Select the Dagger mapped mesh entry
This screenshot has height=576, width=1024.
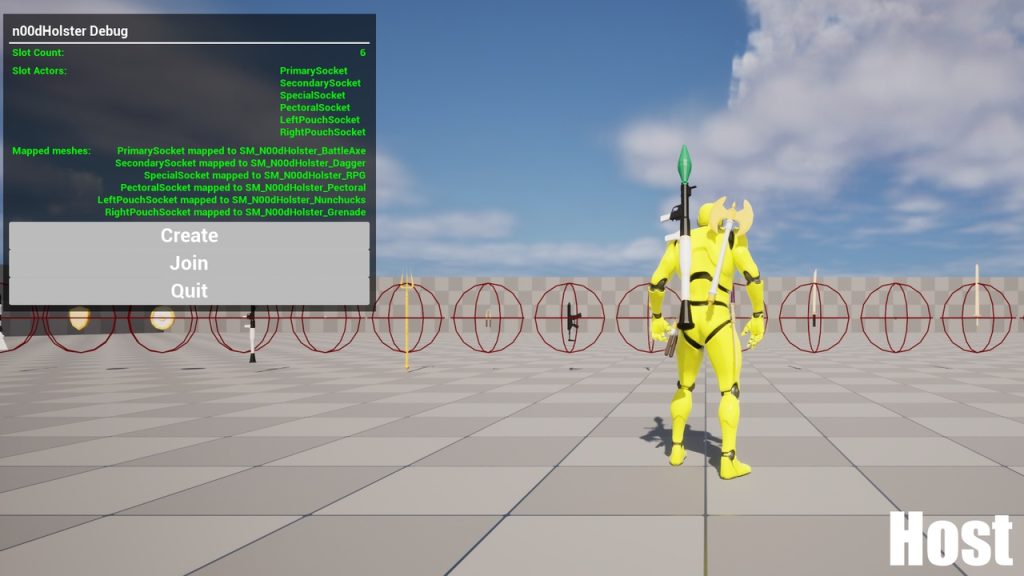click(240, 162)
